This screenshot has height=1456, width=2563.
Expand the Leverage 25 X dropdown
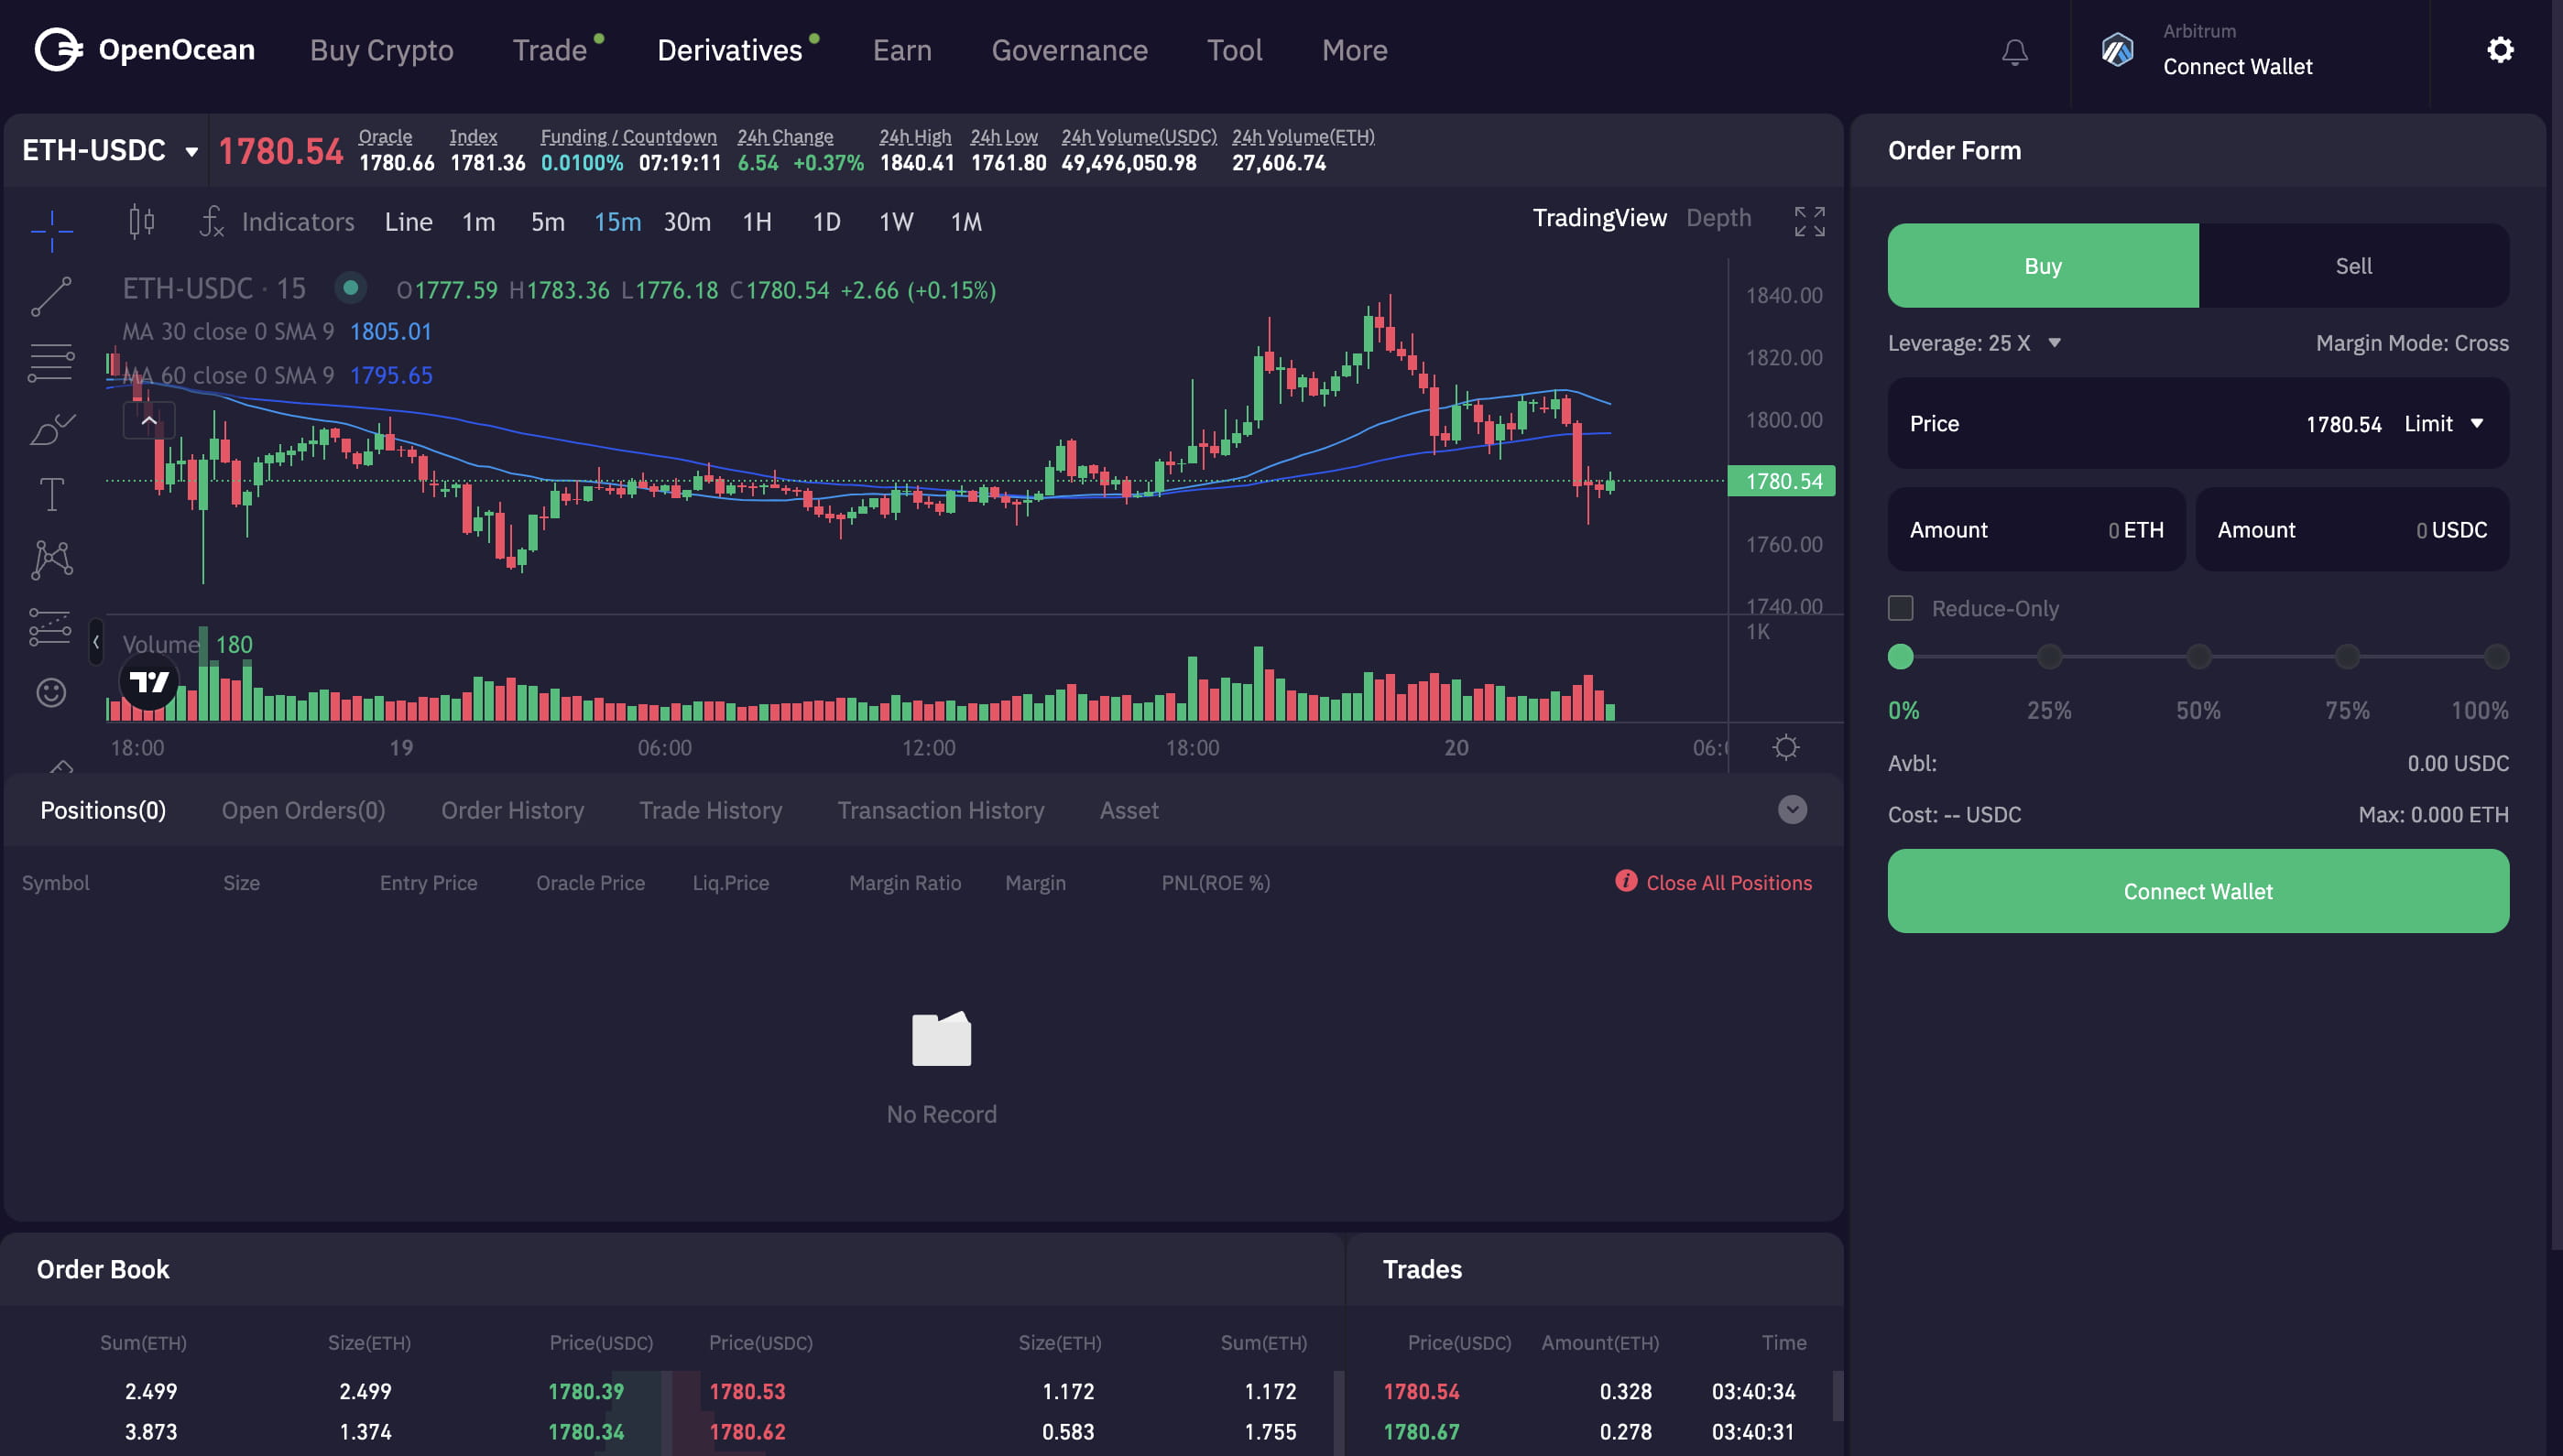point(2053,343)
